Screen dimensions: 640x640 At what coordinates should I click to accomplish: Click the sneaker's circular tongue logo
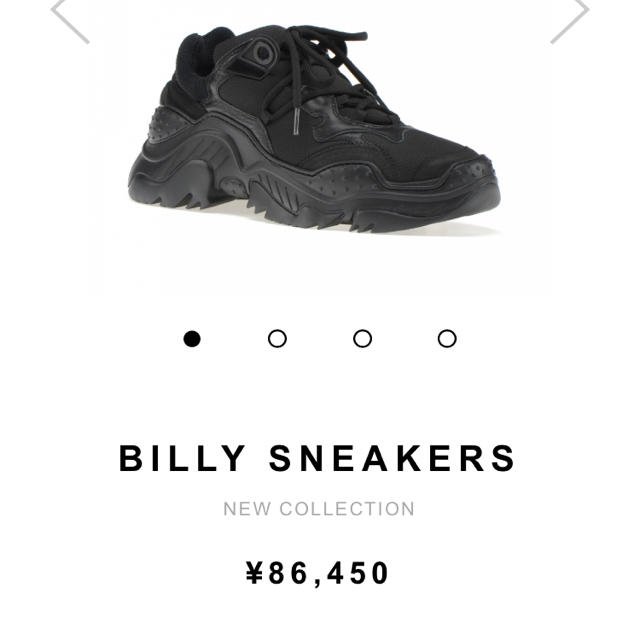[x=261, y=53]
